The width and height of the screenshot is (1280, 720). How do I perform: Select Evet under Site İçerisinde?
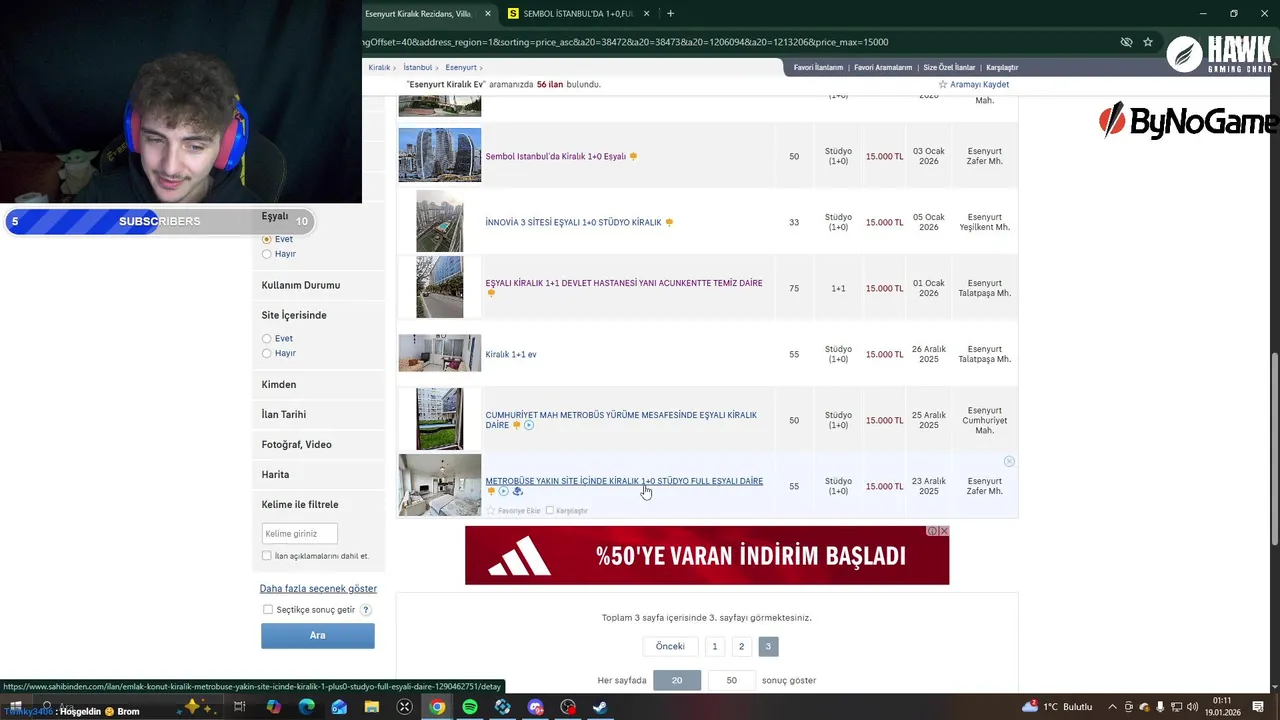(266, 338)
